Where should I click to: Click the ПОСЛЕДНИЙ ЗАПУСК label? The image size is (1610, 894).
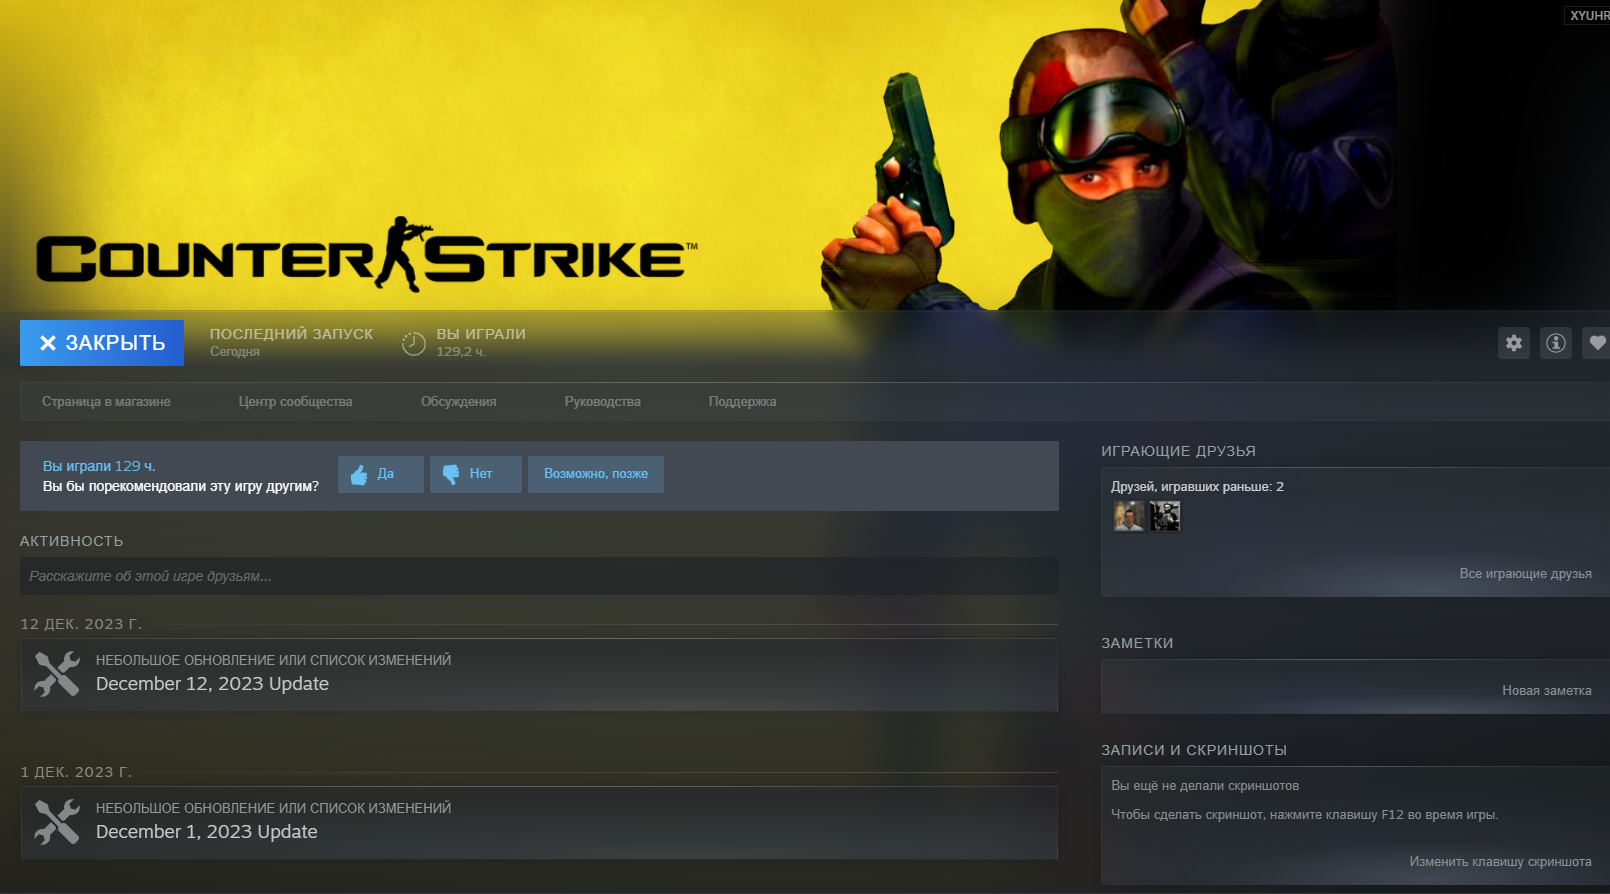pyautogui.click(x=291, y=334)
